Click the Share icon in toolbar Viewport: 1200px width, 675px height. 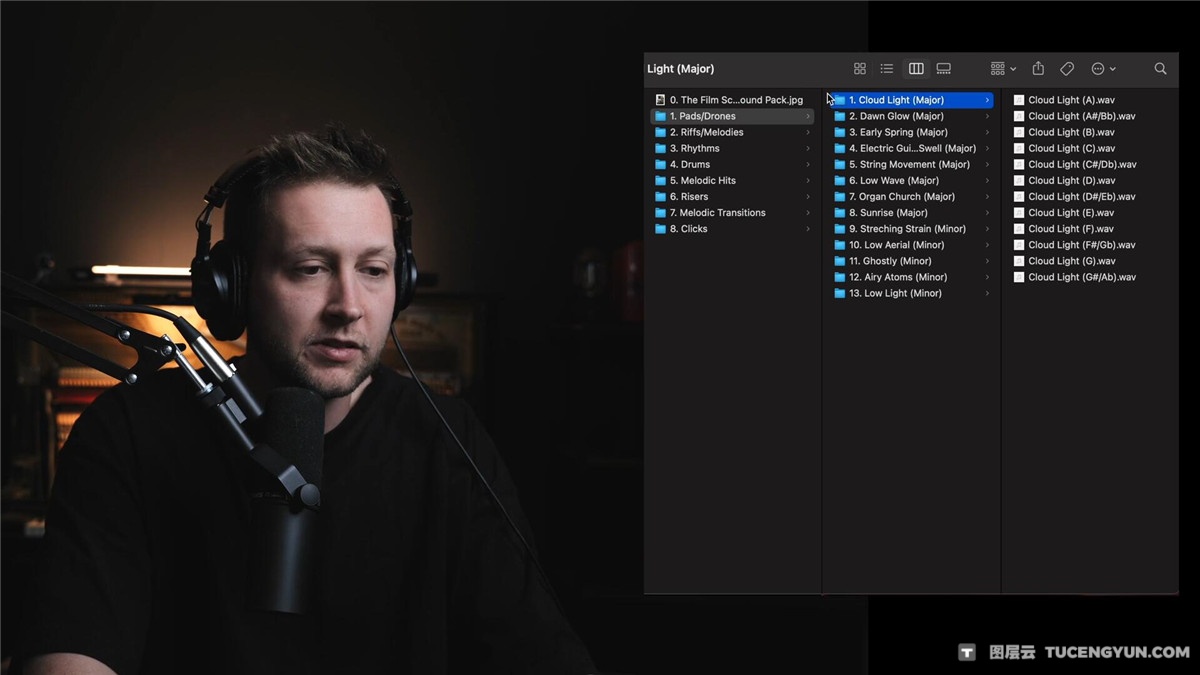coord(1038,69)
